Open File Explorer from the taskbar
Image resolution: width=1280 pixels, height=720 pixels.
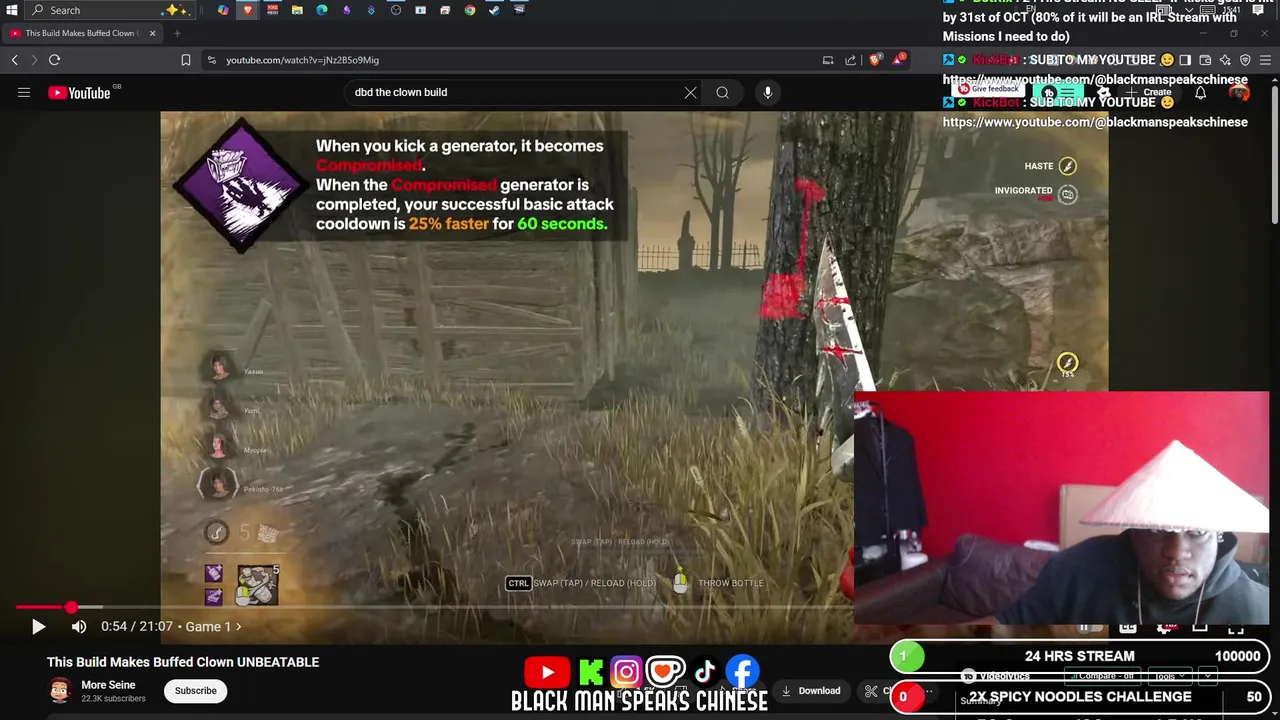point(297,10)
